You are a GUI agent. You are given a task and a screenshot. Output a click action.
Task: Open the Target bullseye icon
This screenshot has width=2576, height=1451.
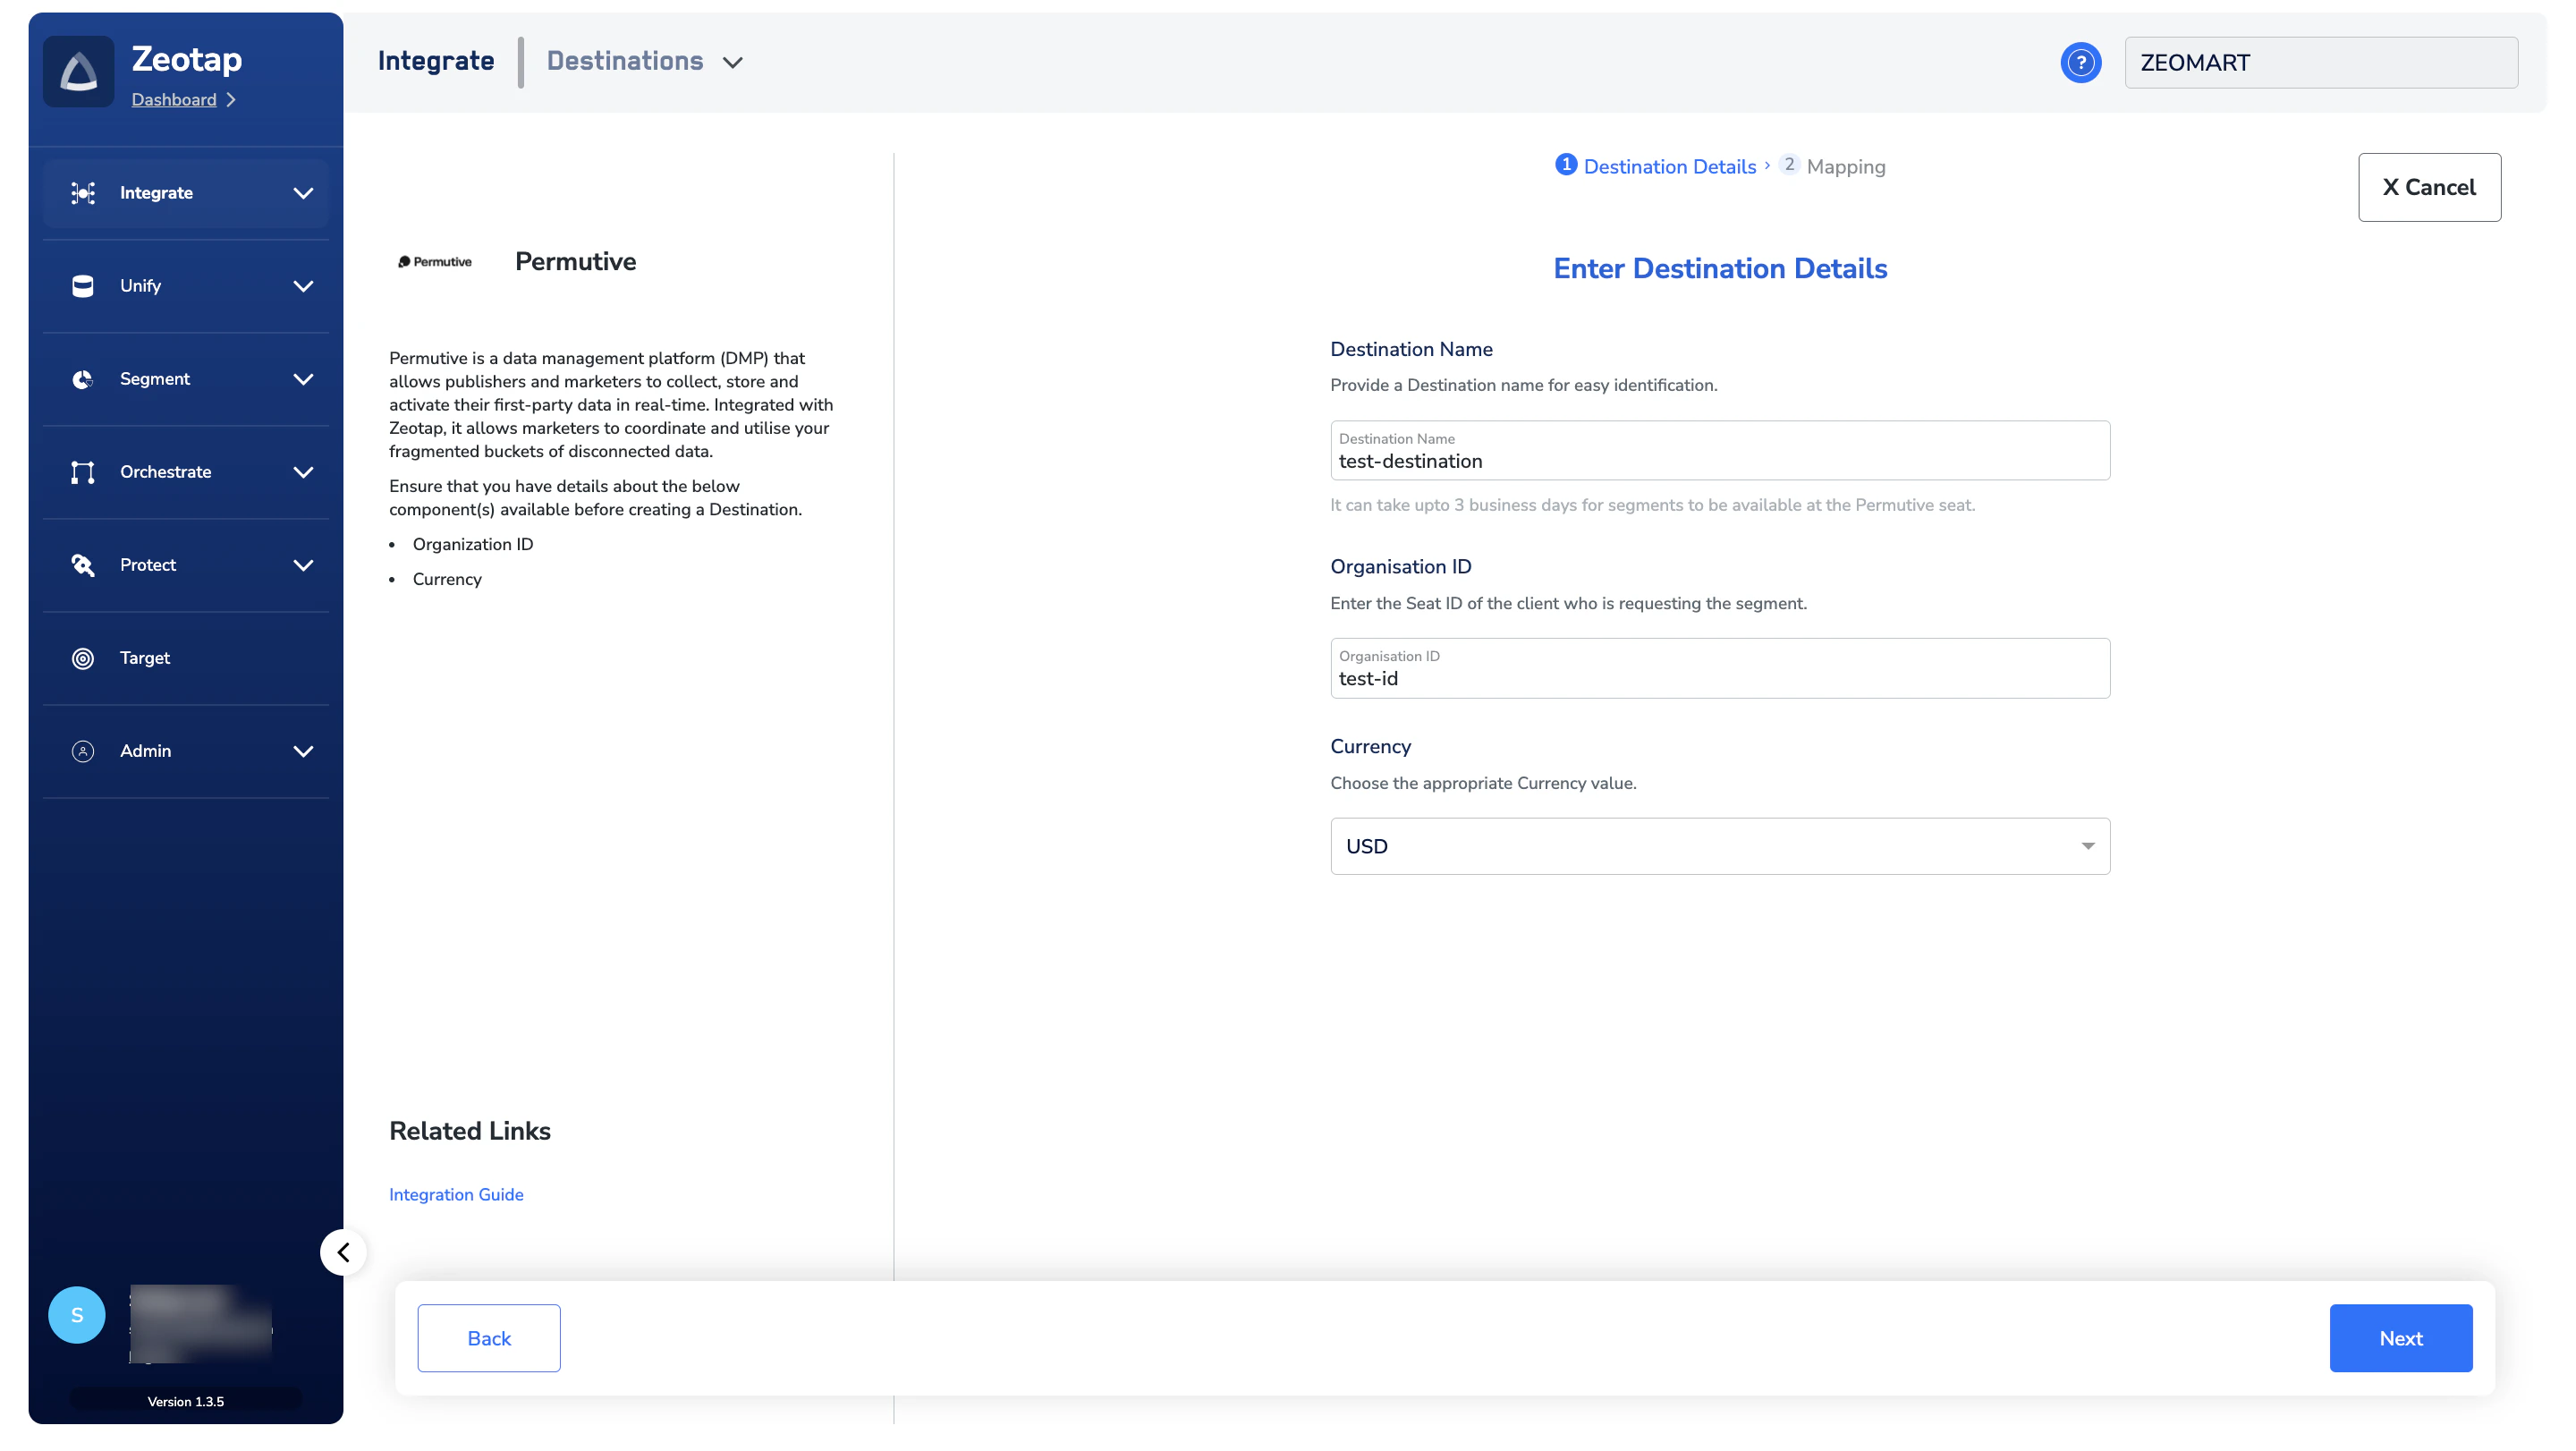[83, 658]
